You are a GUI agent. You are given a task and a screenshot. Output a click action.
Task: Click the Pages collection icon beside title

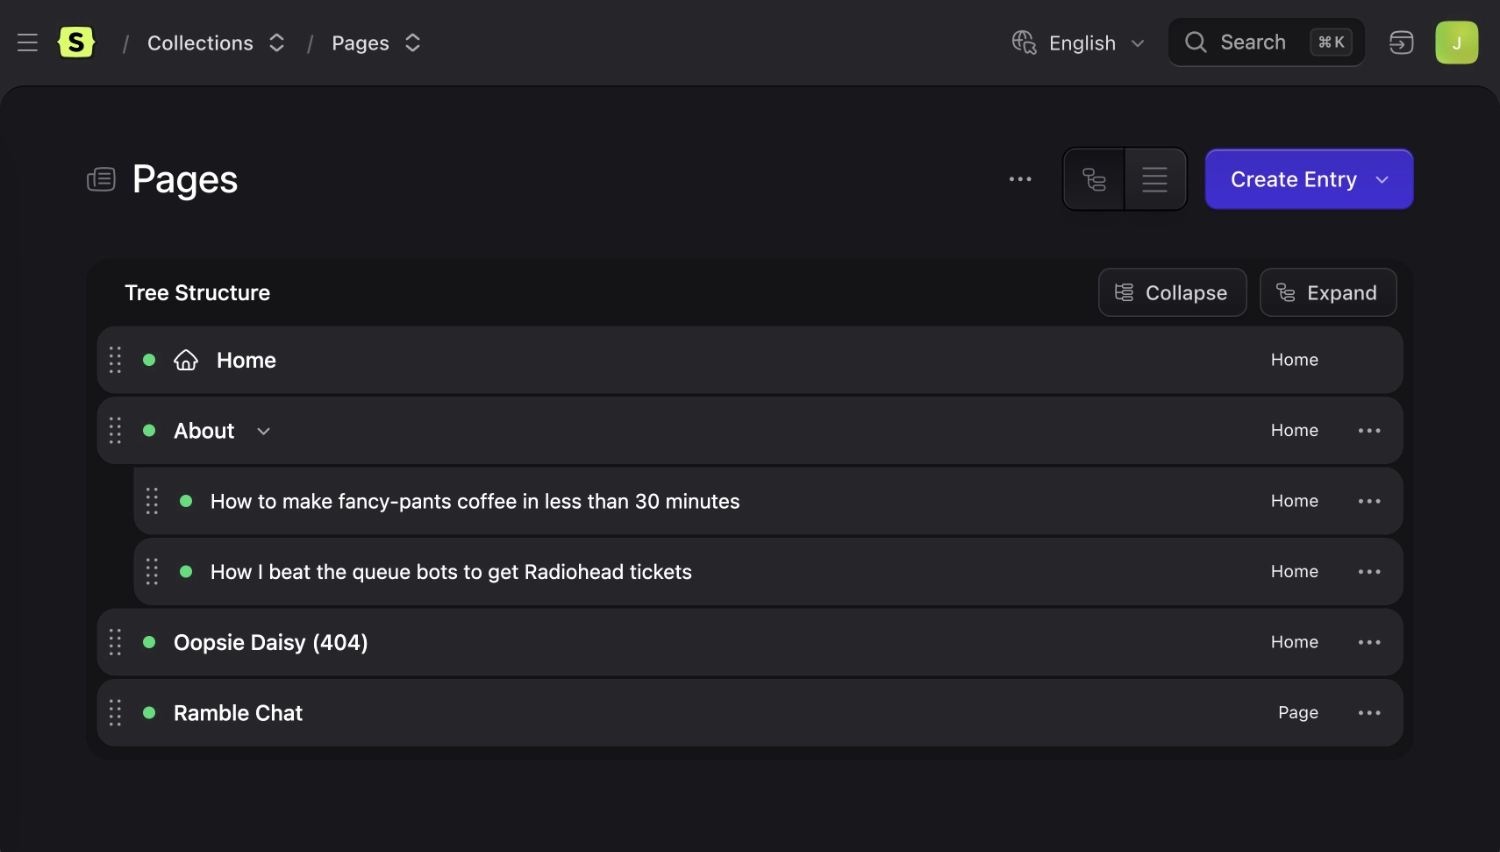(101, 180)
